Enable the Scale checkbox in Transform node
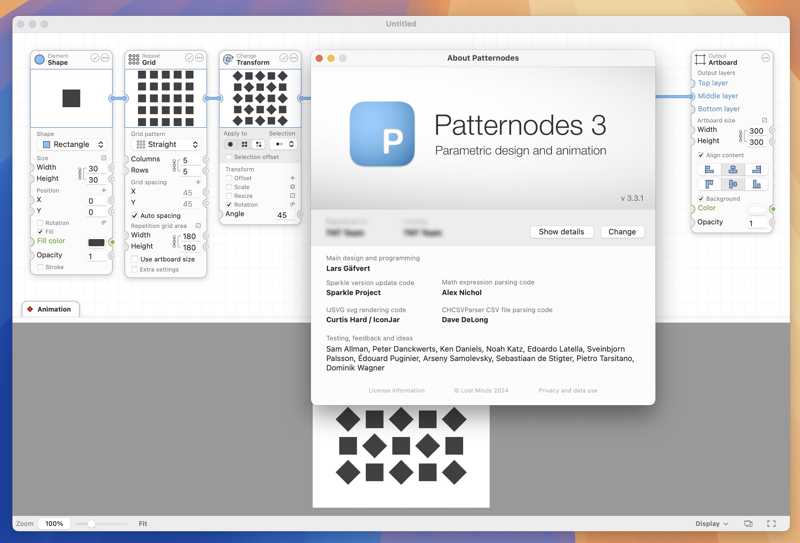The image size is (800, 543). tap(229, 187)
